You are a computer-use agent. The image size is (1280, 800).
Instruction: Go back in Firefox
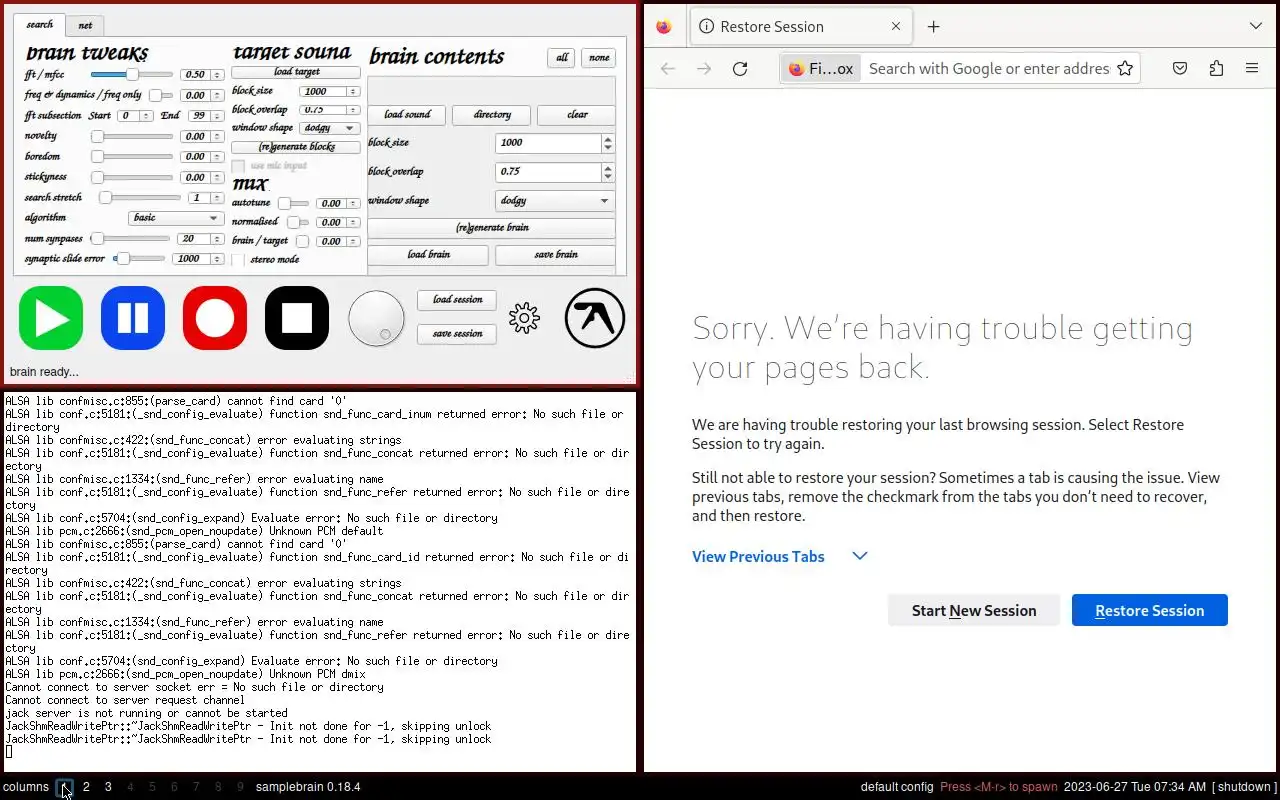point(668,68)
